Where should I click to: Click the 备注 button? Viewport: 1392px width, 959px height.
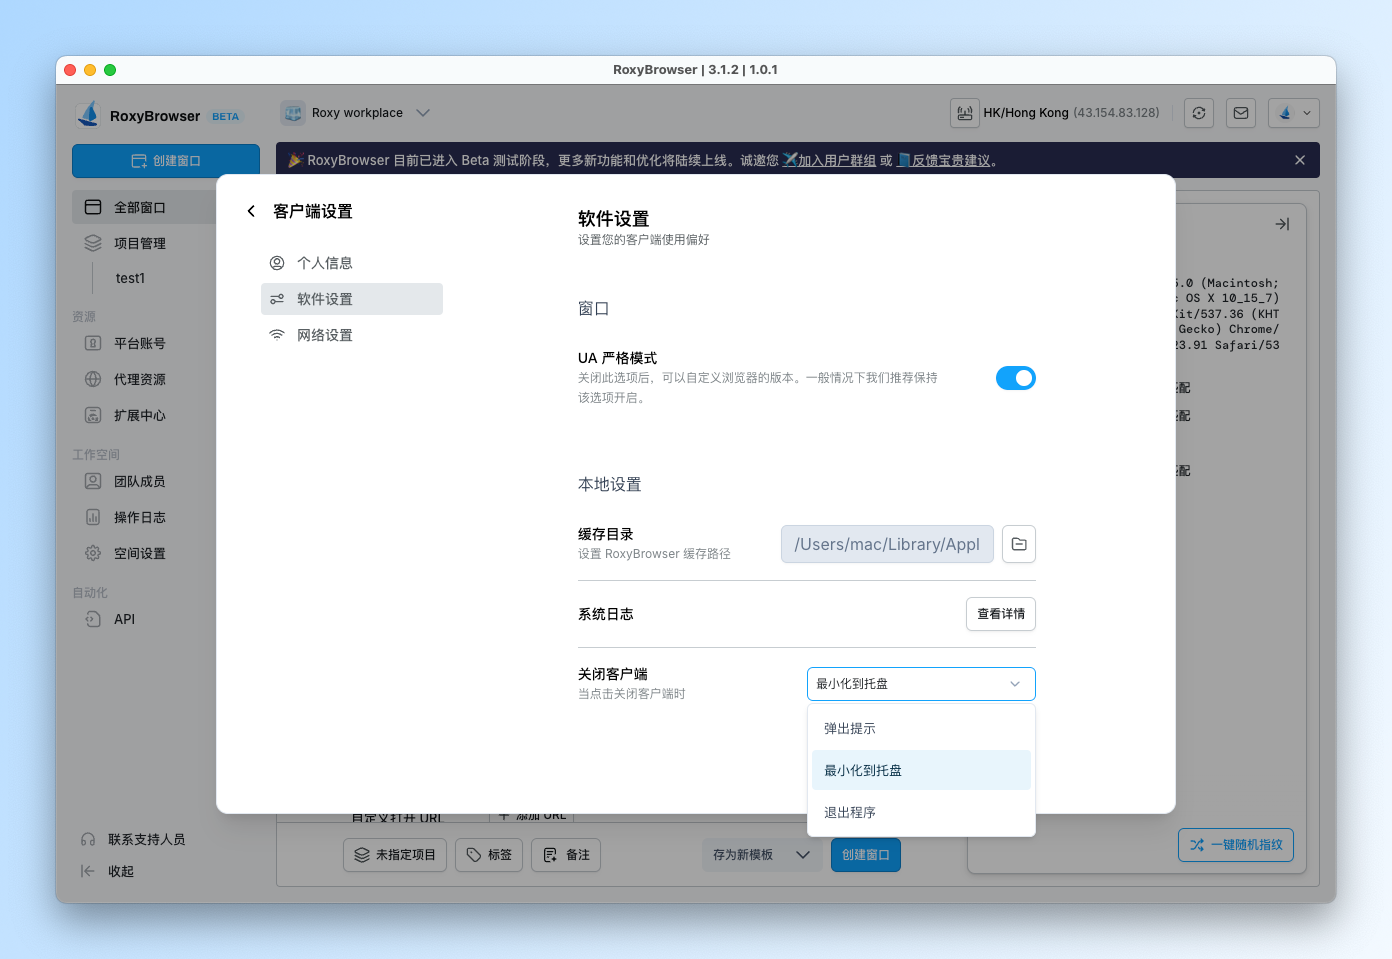pos(566,855)
